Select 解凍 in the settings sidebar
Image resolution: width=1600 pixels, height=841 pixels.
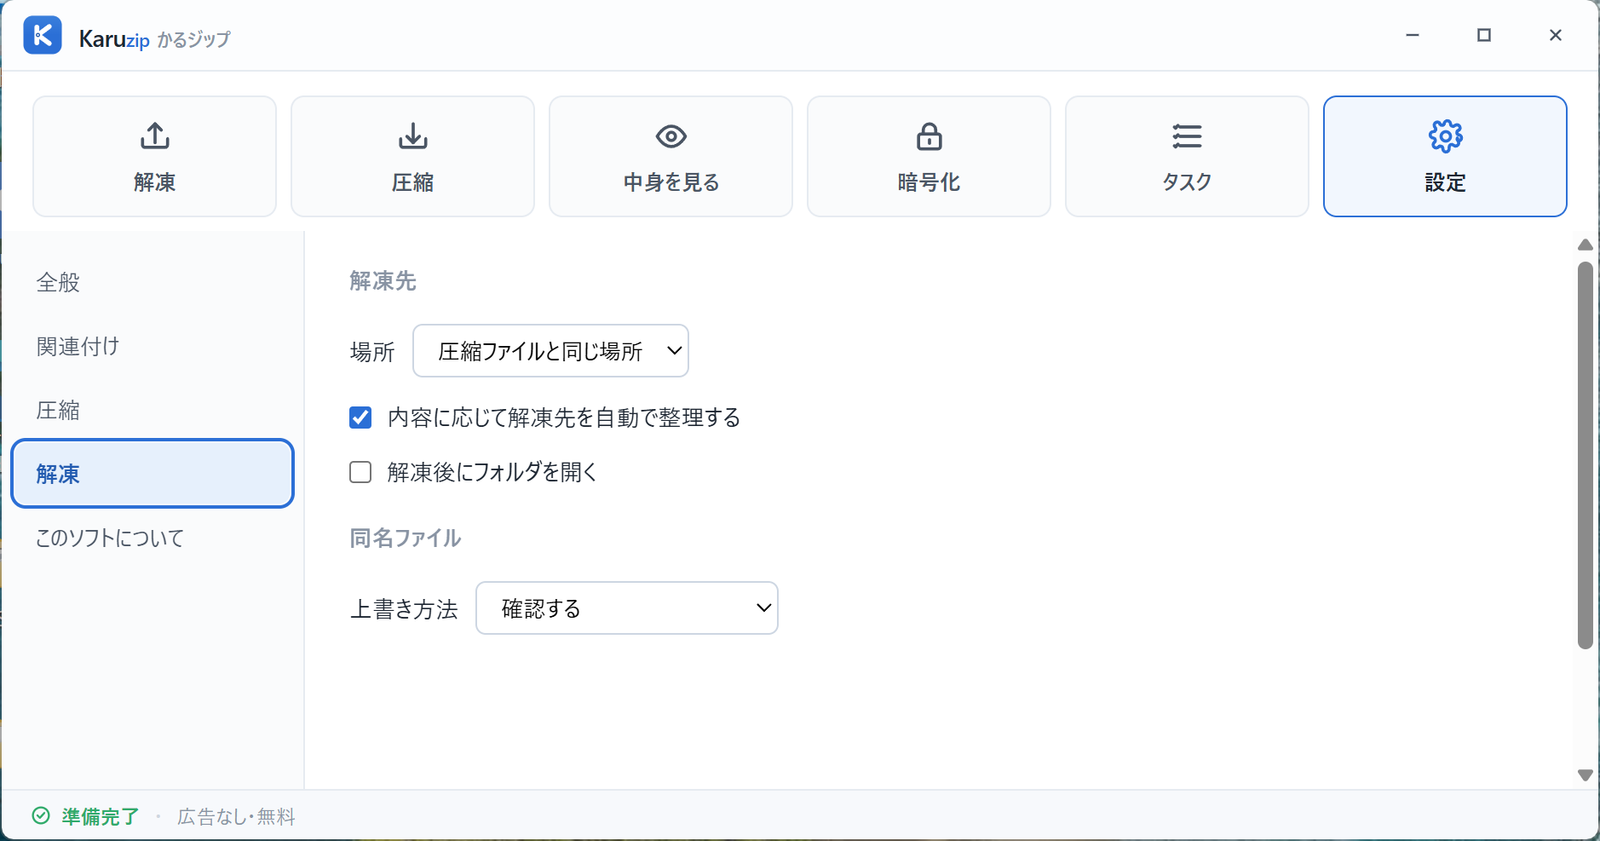point(152,474)
